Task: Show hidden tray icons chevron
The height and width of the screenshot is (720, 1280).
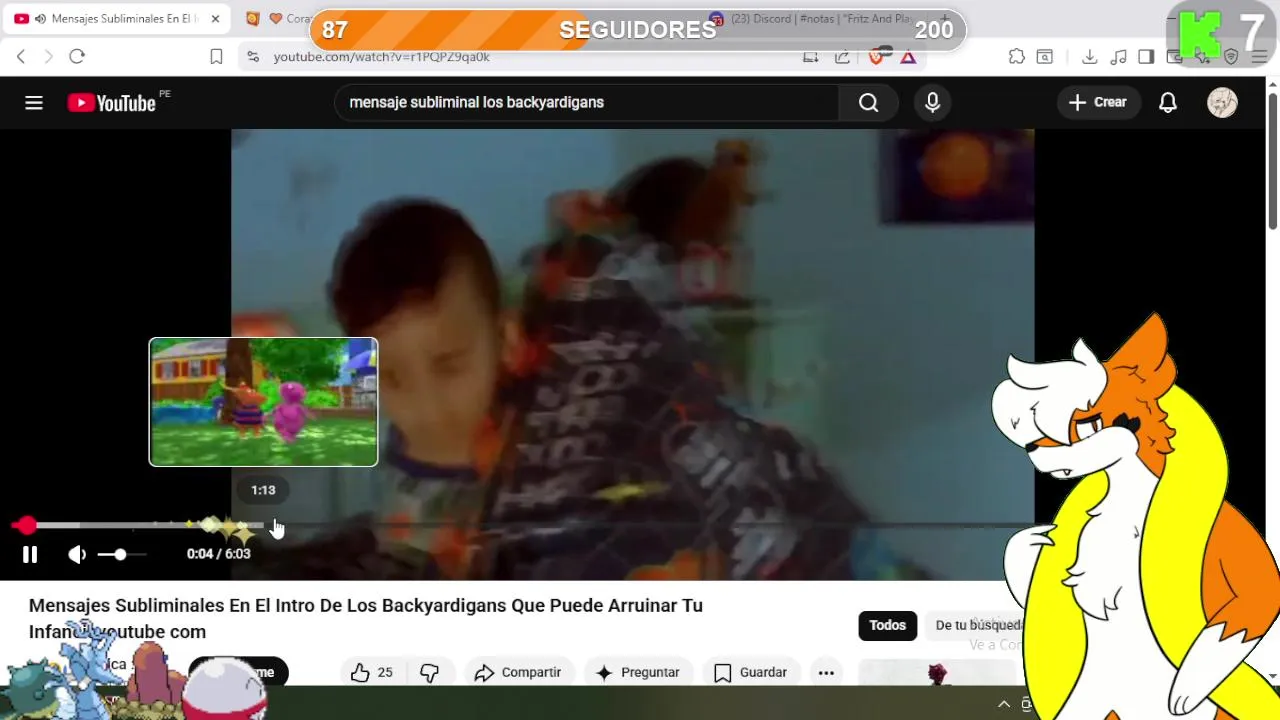Action: pyautogui.click(x=1004, y=704)
